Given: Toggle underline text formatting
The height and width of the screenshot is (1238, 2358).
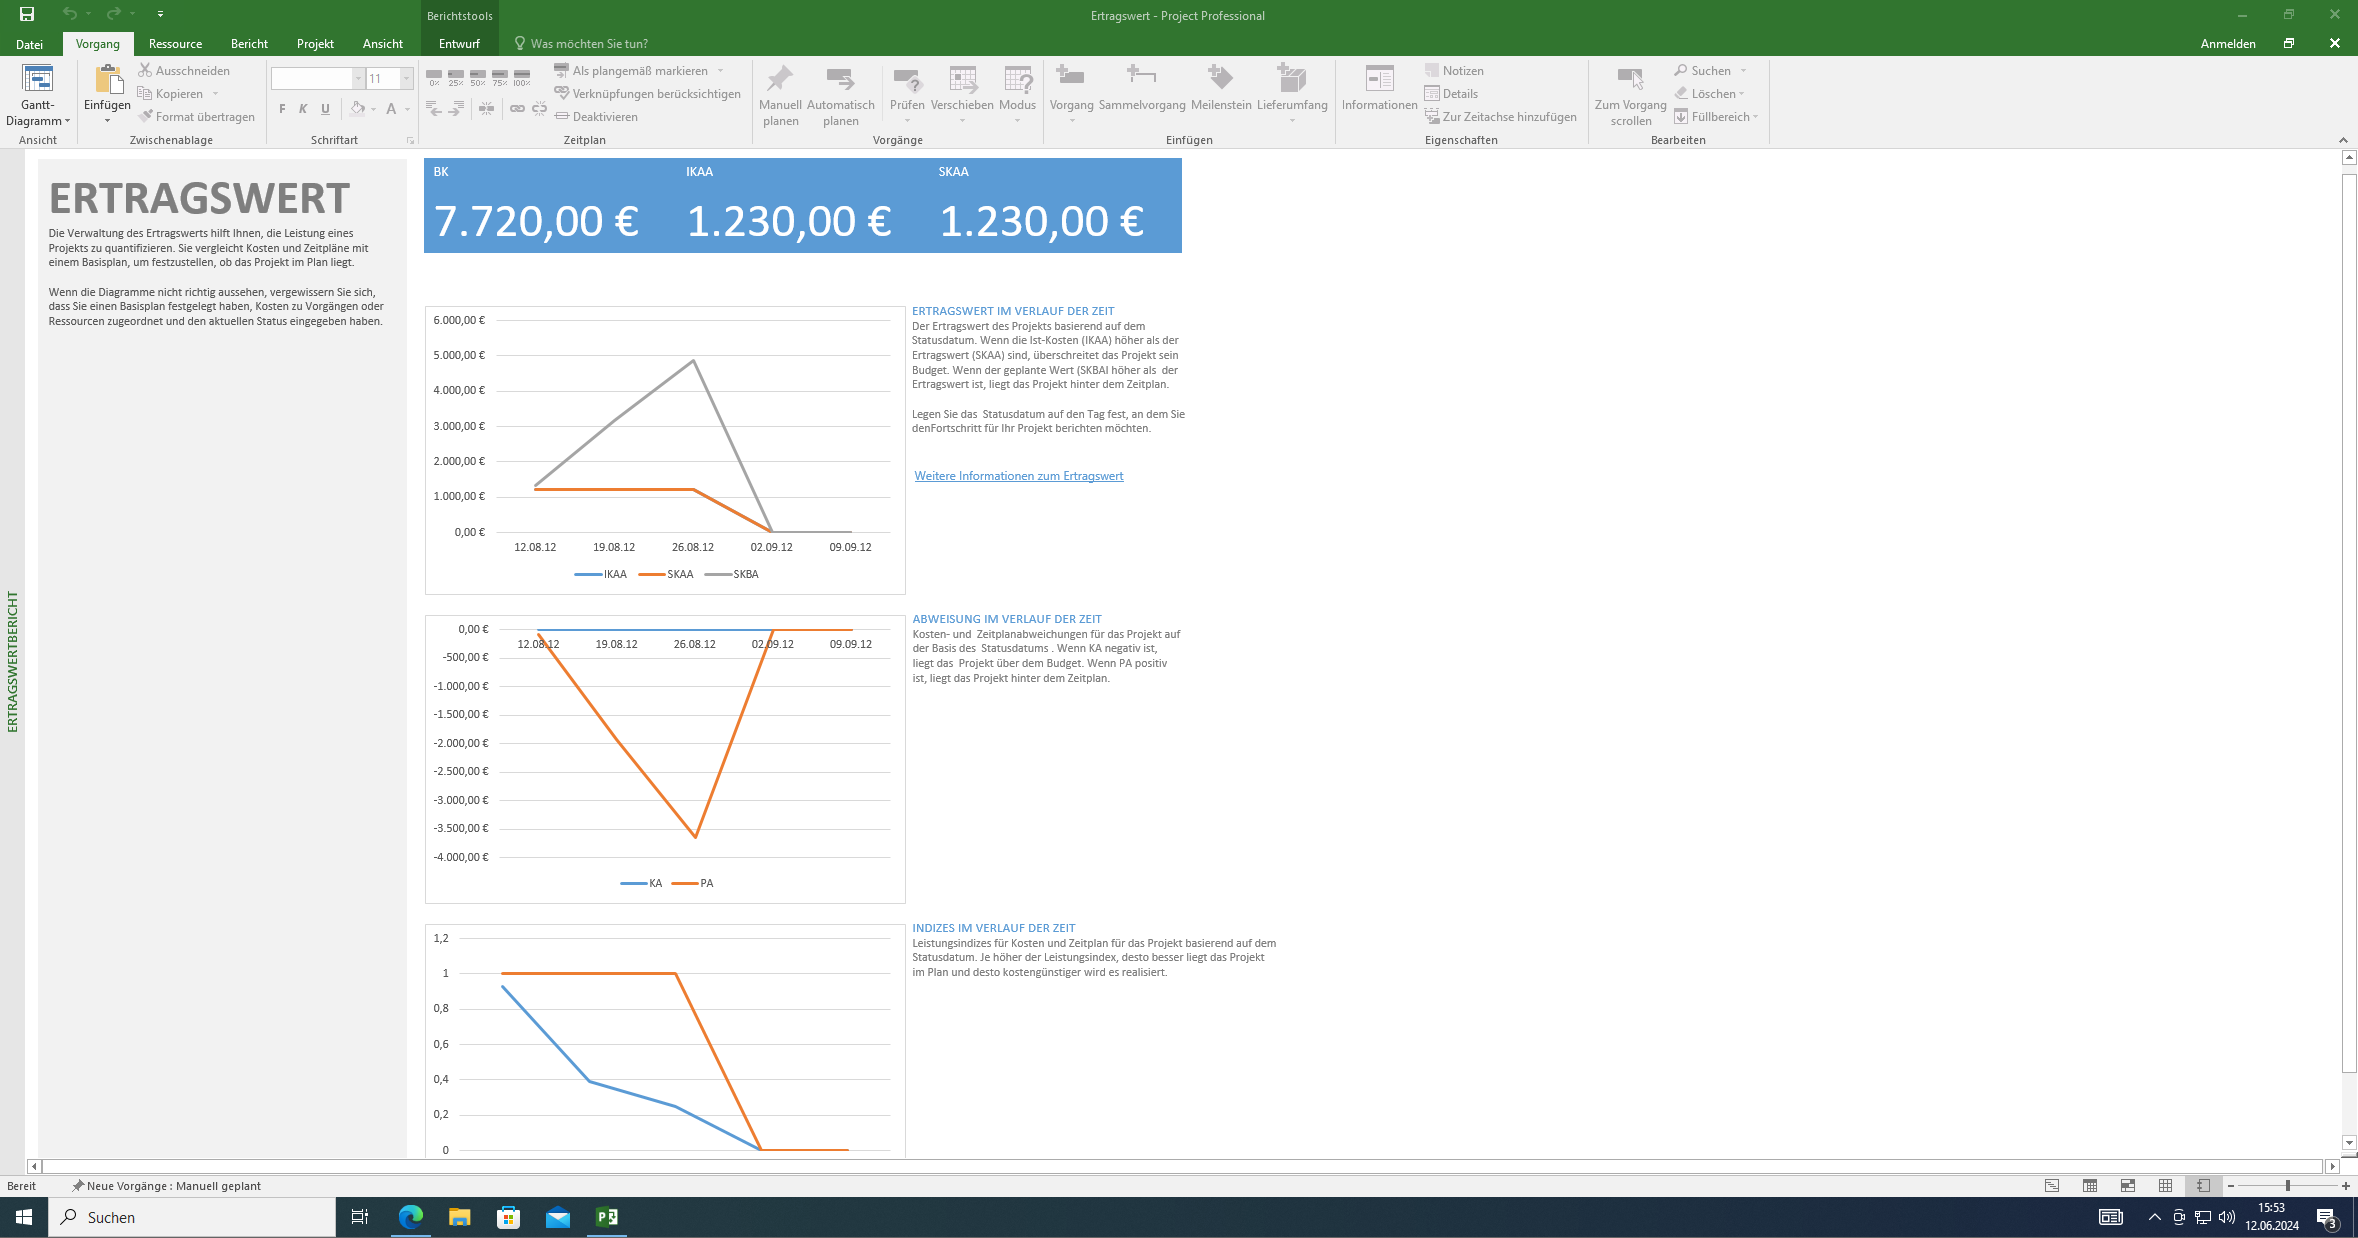Looking at the screenshot, I should pos(325,109).
